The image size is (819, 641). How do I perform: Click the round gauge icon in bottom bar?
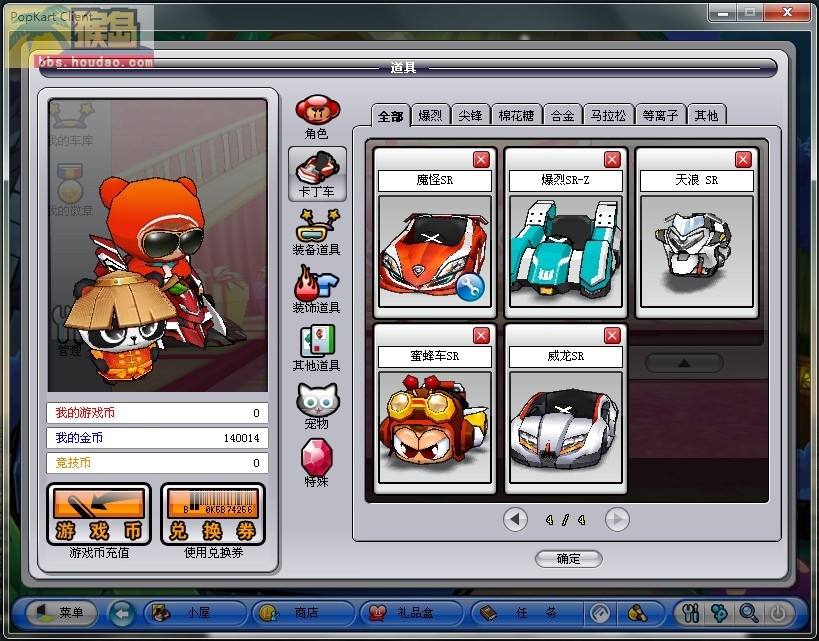pyautogui.click(x=600, y=613)
